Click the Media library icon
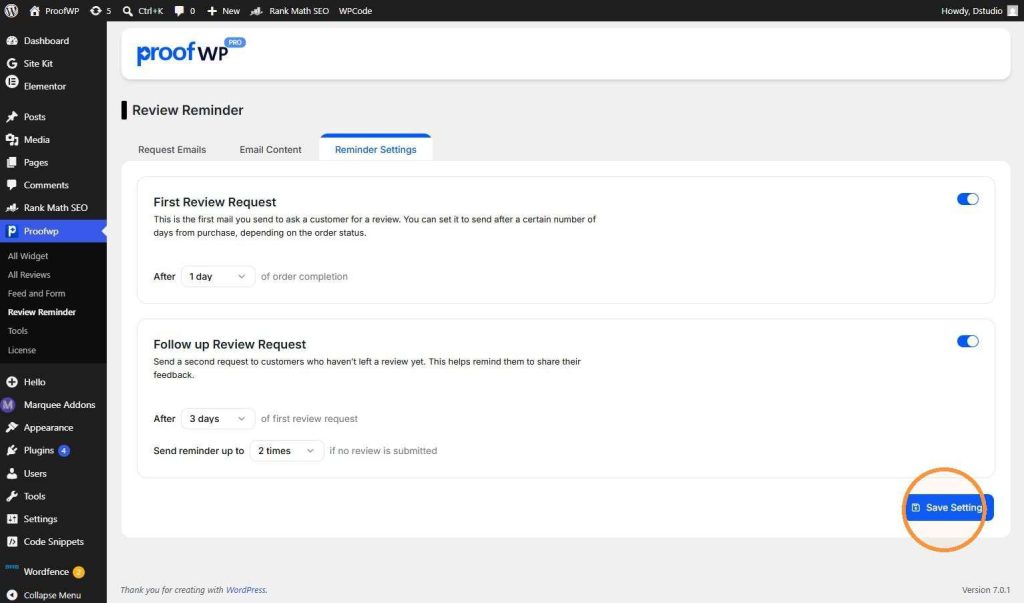 point(12,140)
